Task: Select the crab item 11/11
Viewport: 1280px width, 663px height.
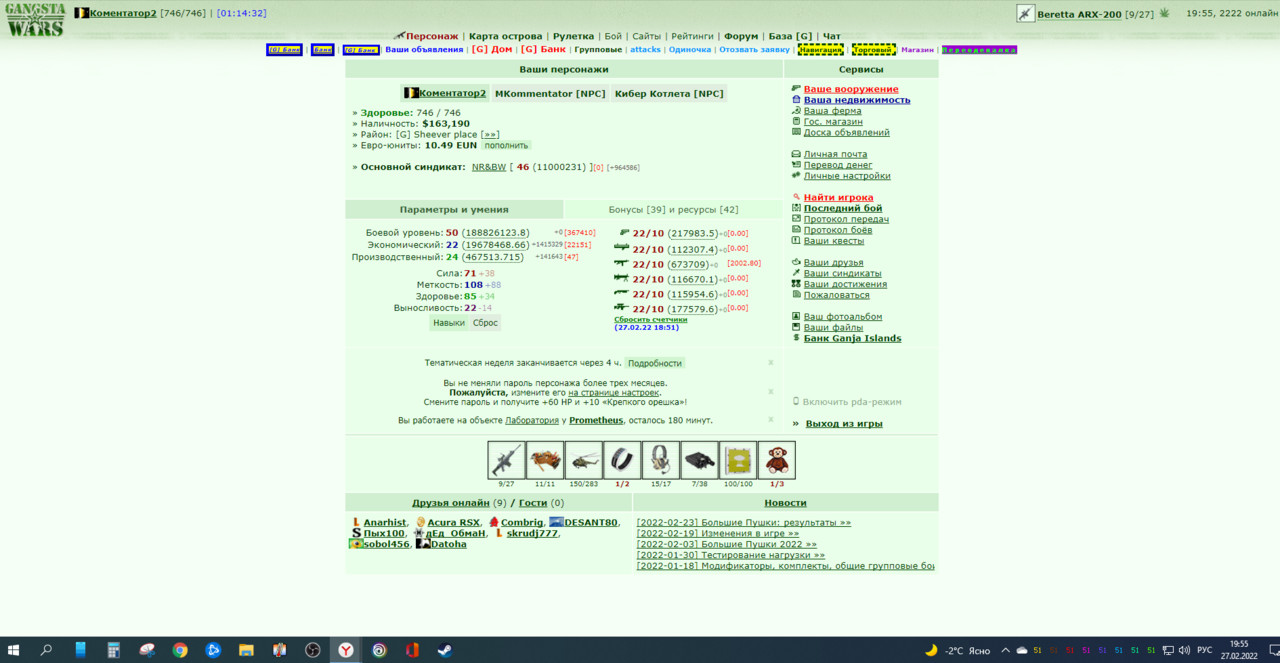Action: [545, 460]
